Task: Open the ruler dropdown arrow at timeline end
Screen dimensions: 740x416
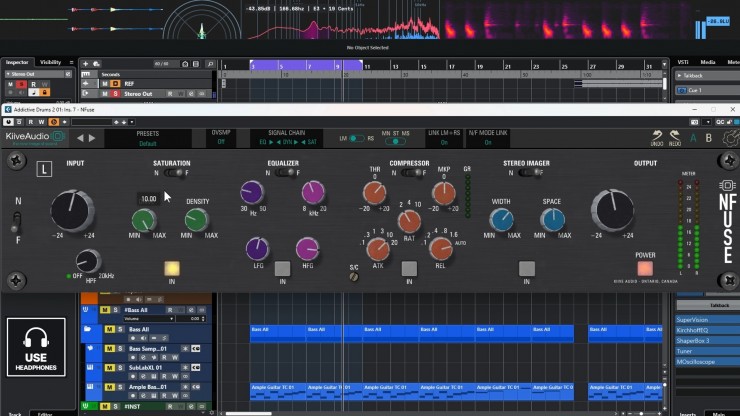Action: (x=664, y=64)
